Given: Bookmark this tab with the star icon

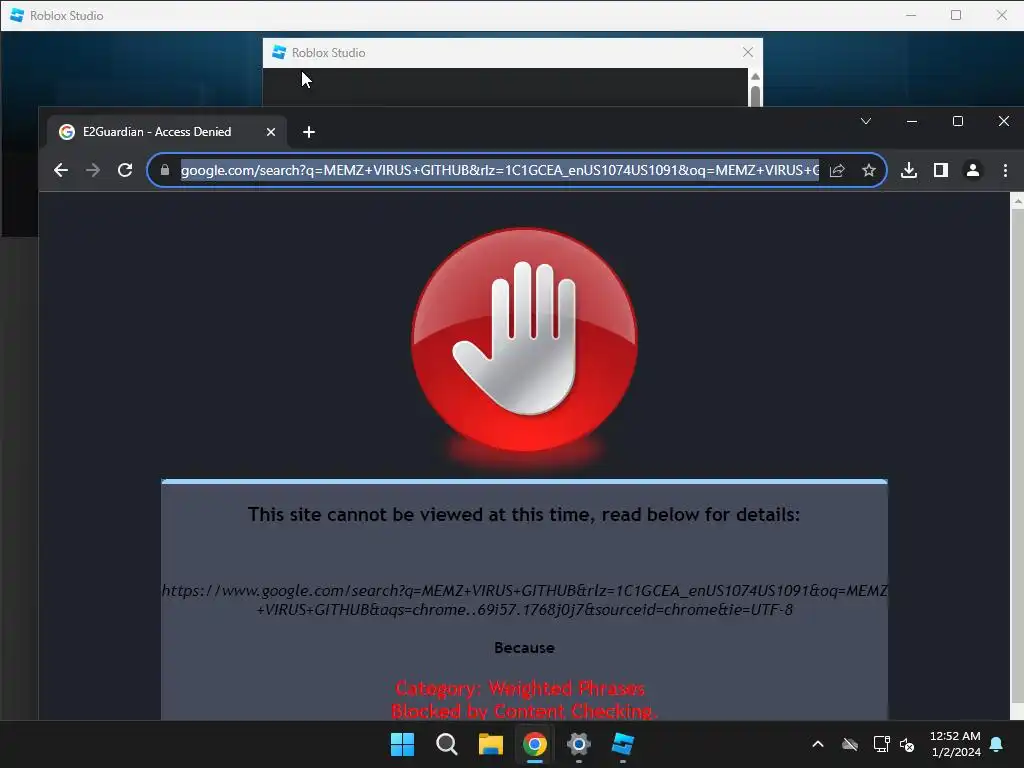Looking at the screenshot, I should (x=869, y=170).
